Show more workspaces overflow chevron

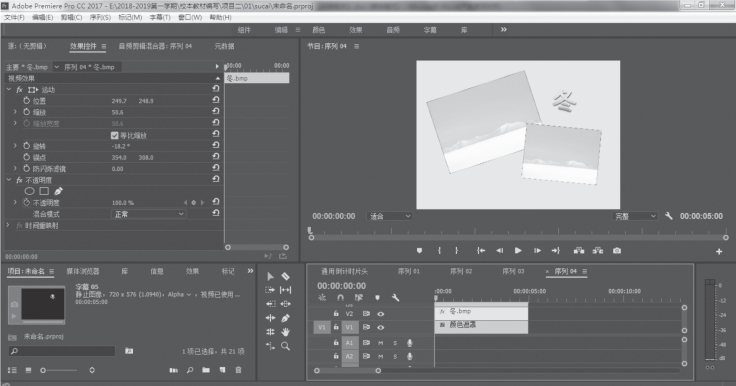[504, 30]
